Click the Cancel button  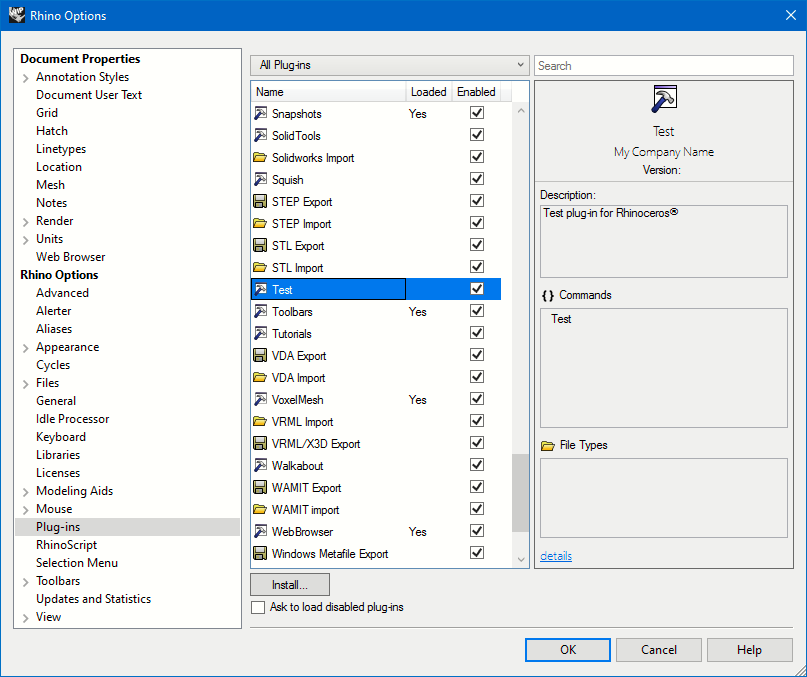point(659,650)
